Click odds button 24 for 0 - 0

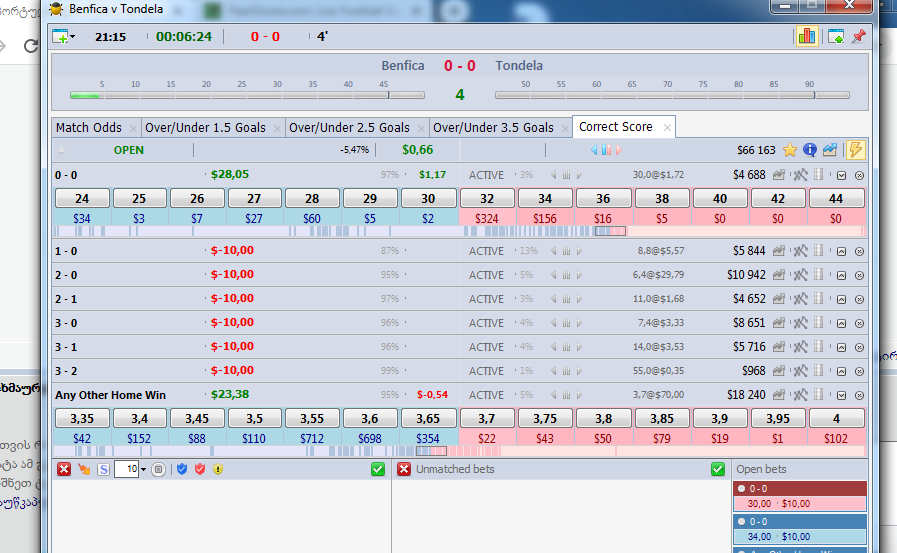click(82, 198)
